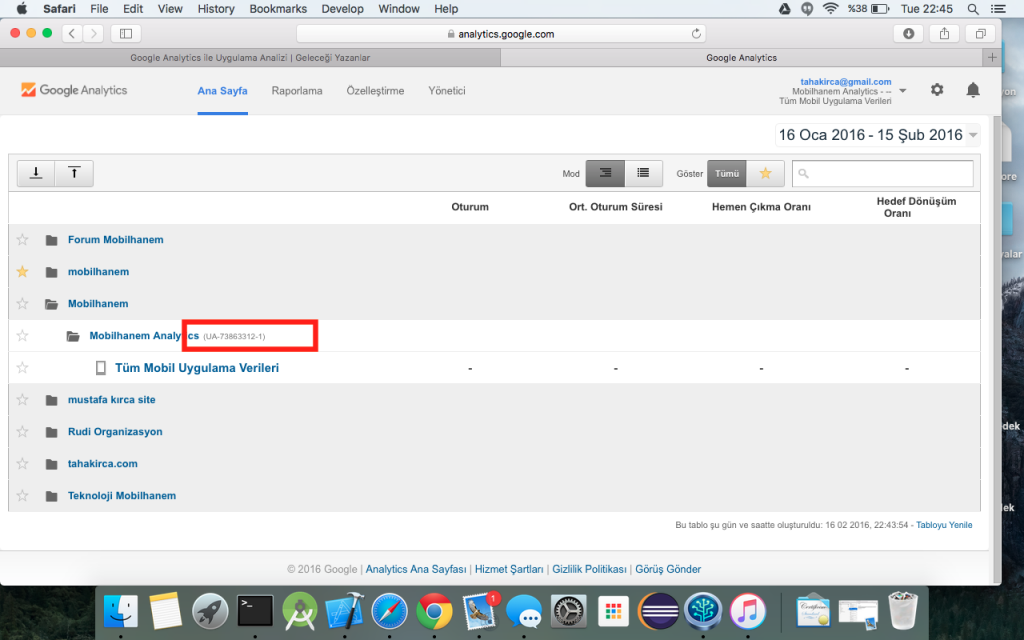Open the Safari Develop menu
1024x640 pixels.
click(343, 8)
